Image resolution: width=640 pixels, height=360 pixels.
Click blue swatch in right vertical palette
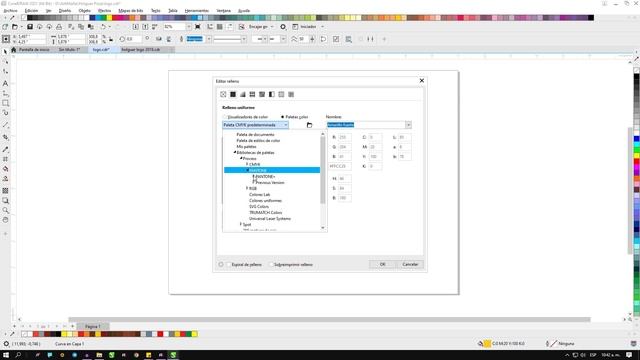(x=636, y=139)
